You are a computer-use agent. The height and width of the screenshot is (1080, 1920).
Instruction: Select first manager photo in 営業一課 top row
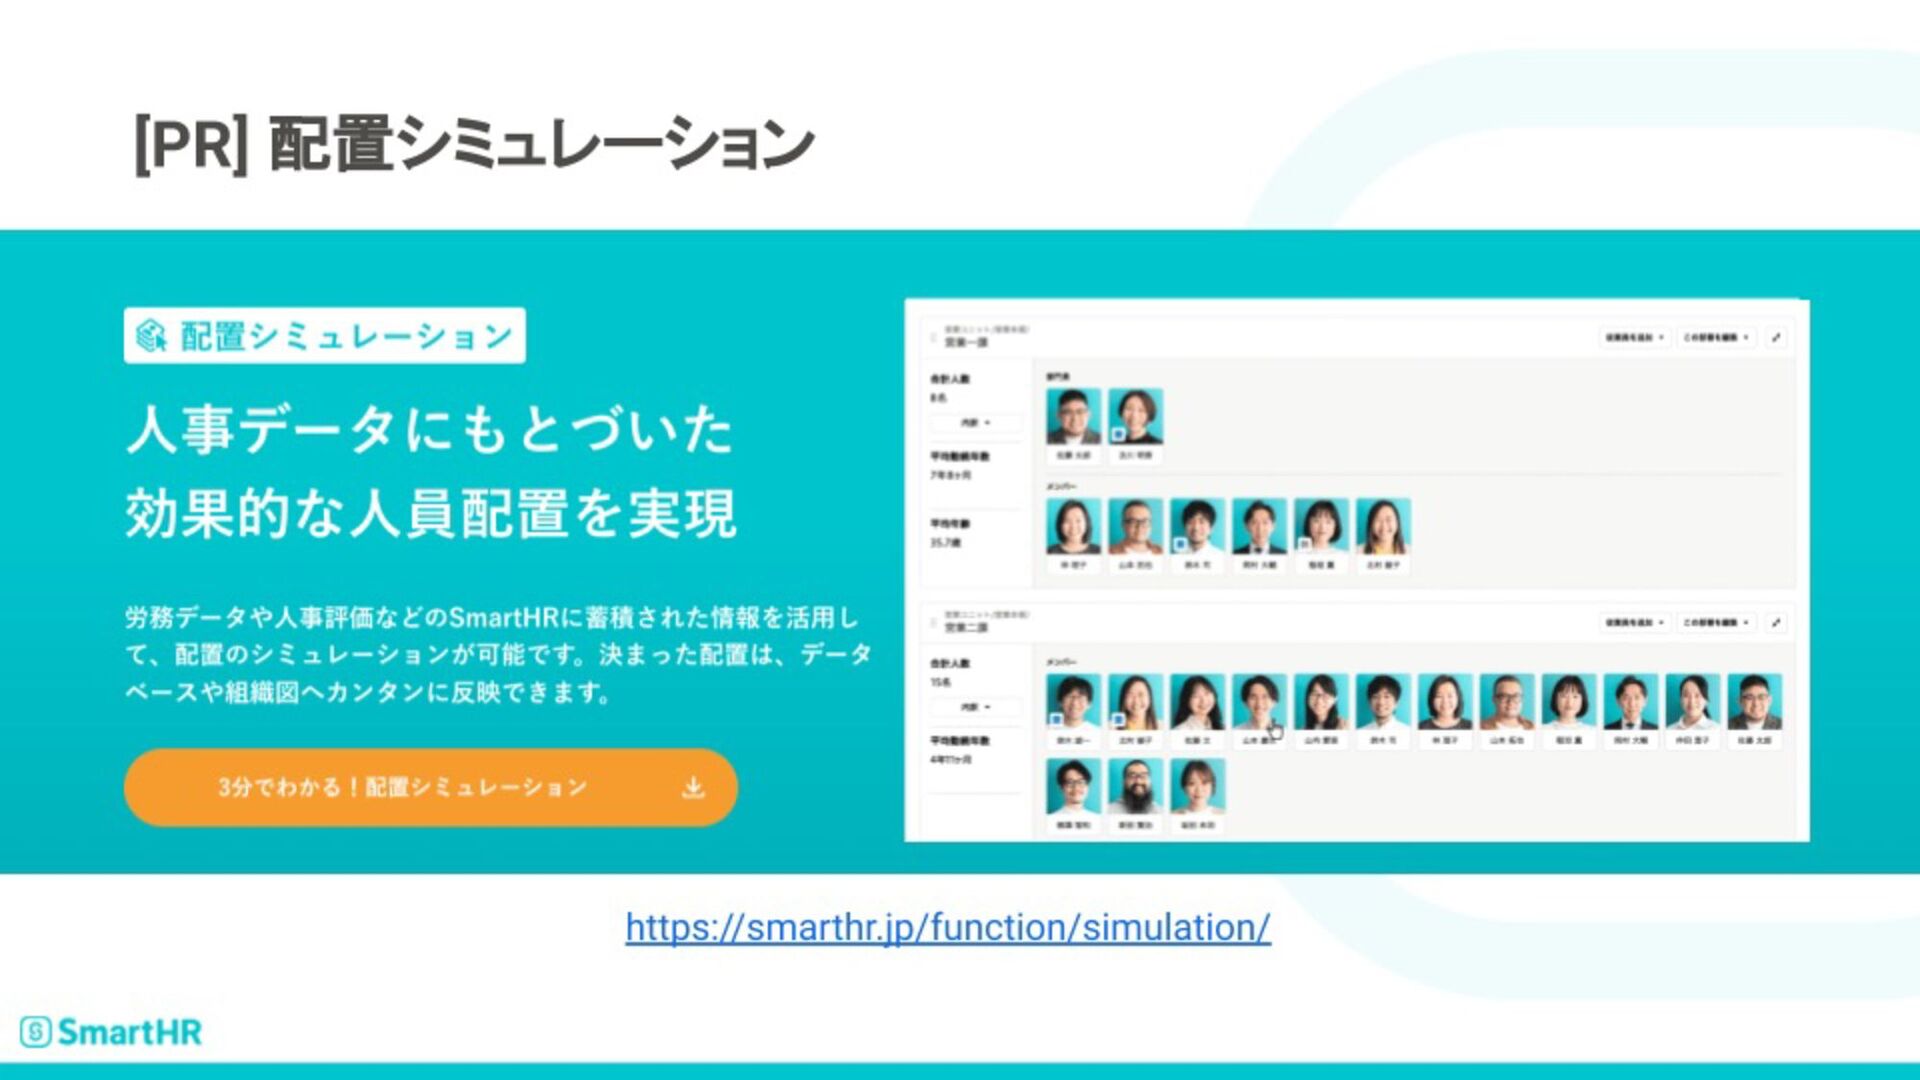(1074, 416)
